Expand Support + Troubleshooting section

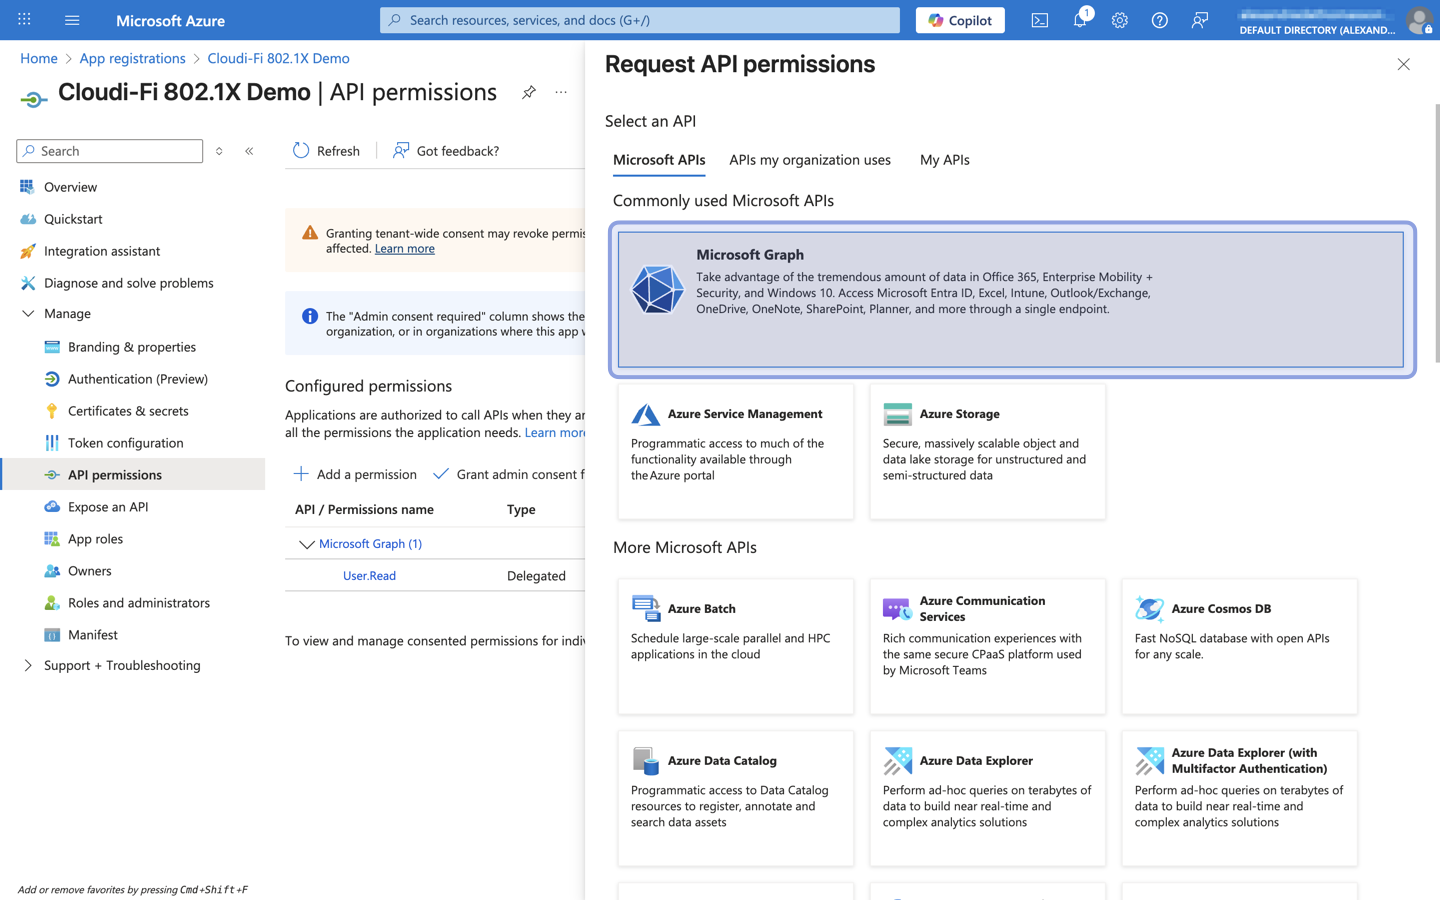coord(28,665)
